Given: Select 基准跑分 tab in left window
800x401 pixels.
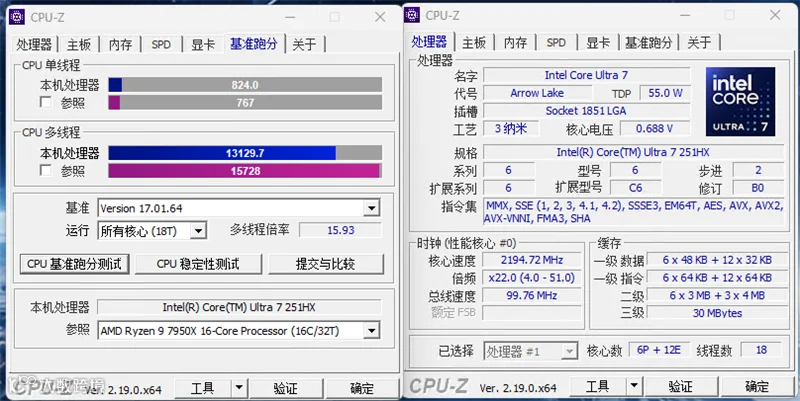Looking at the screenshot, I should 254,43.
